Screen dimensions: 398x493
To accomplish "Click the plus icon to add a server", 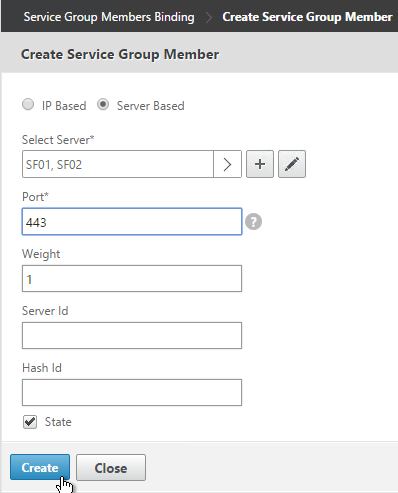I will 260,164.
